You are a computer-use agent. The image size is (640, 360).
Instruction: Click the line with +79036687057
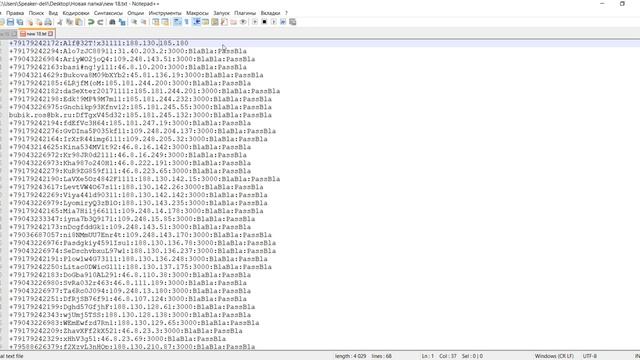140,235
